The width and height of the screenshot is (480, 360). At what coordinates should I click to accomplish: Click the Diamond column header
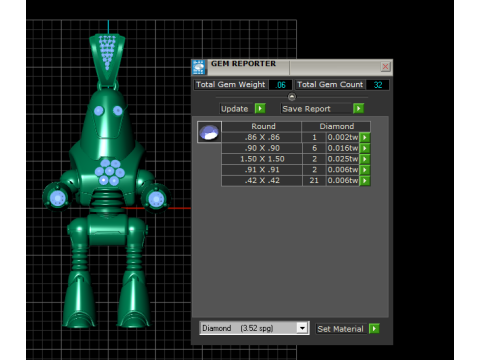click(336, 126)
